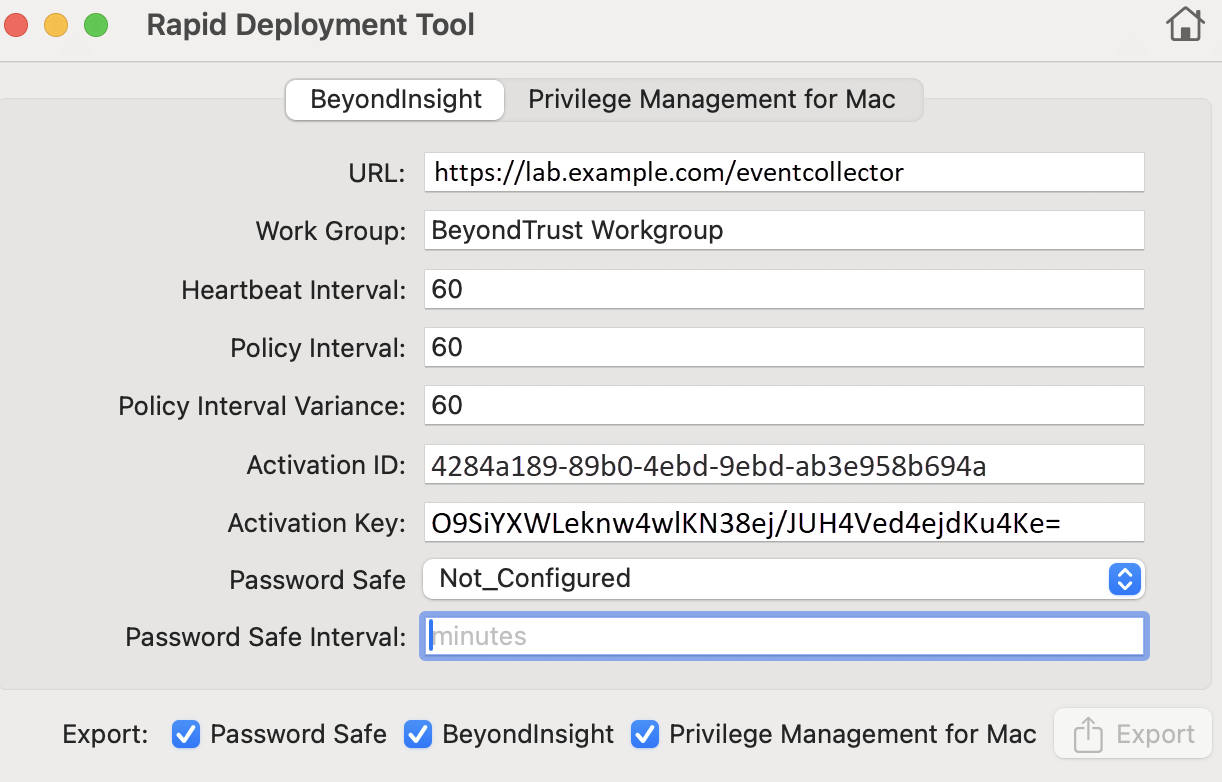The height and width of the screenshot is (782, 1222).
Task: Select the Activation Key field
Action: click(x=785, y=522)
